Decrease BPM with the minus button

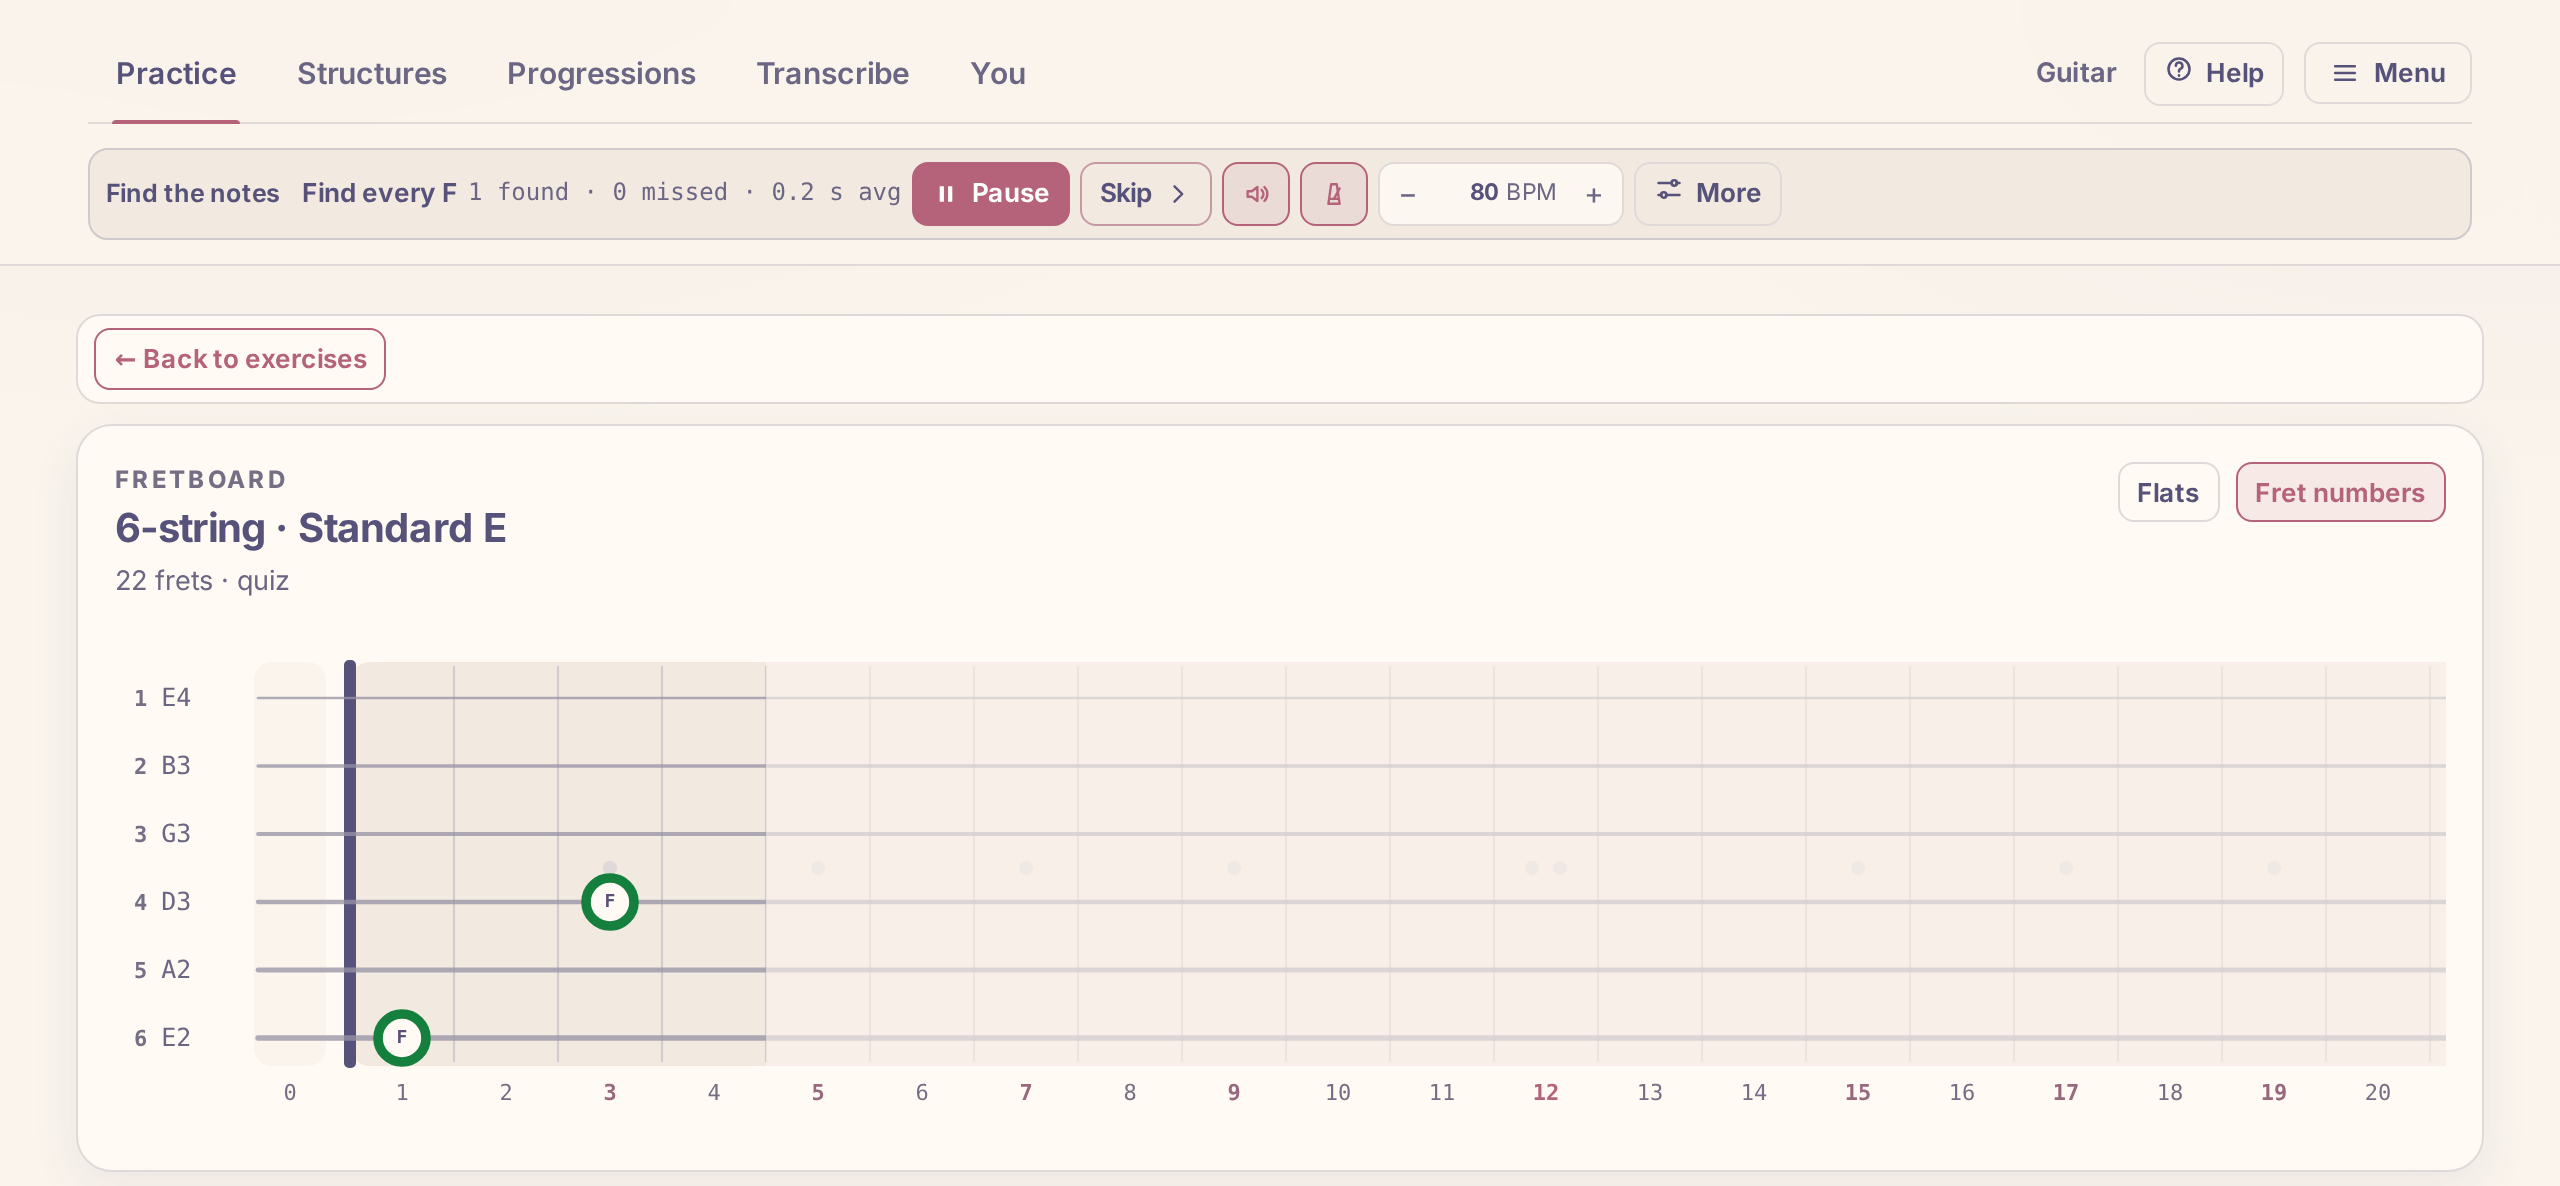[1408, 194]
